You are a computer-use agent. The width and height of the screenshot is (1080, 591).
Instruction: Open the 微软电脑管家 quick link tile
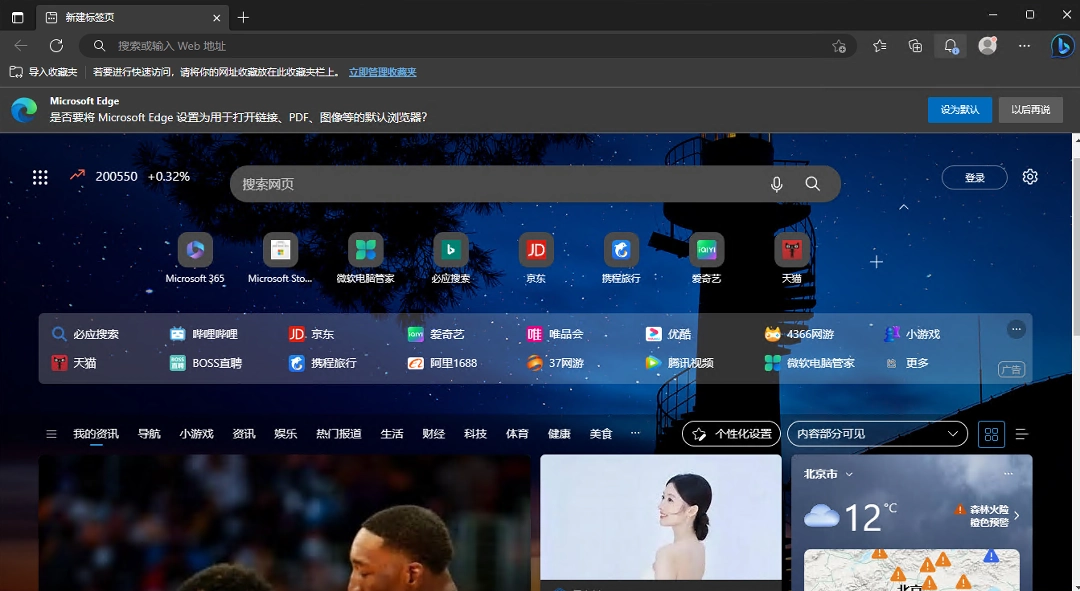coord(366,259)
